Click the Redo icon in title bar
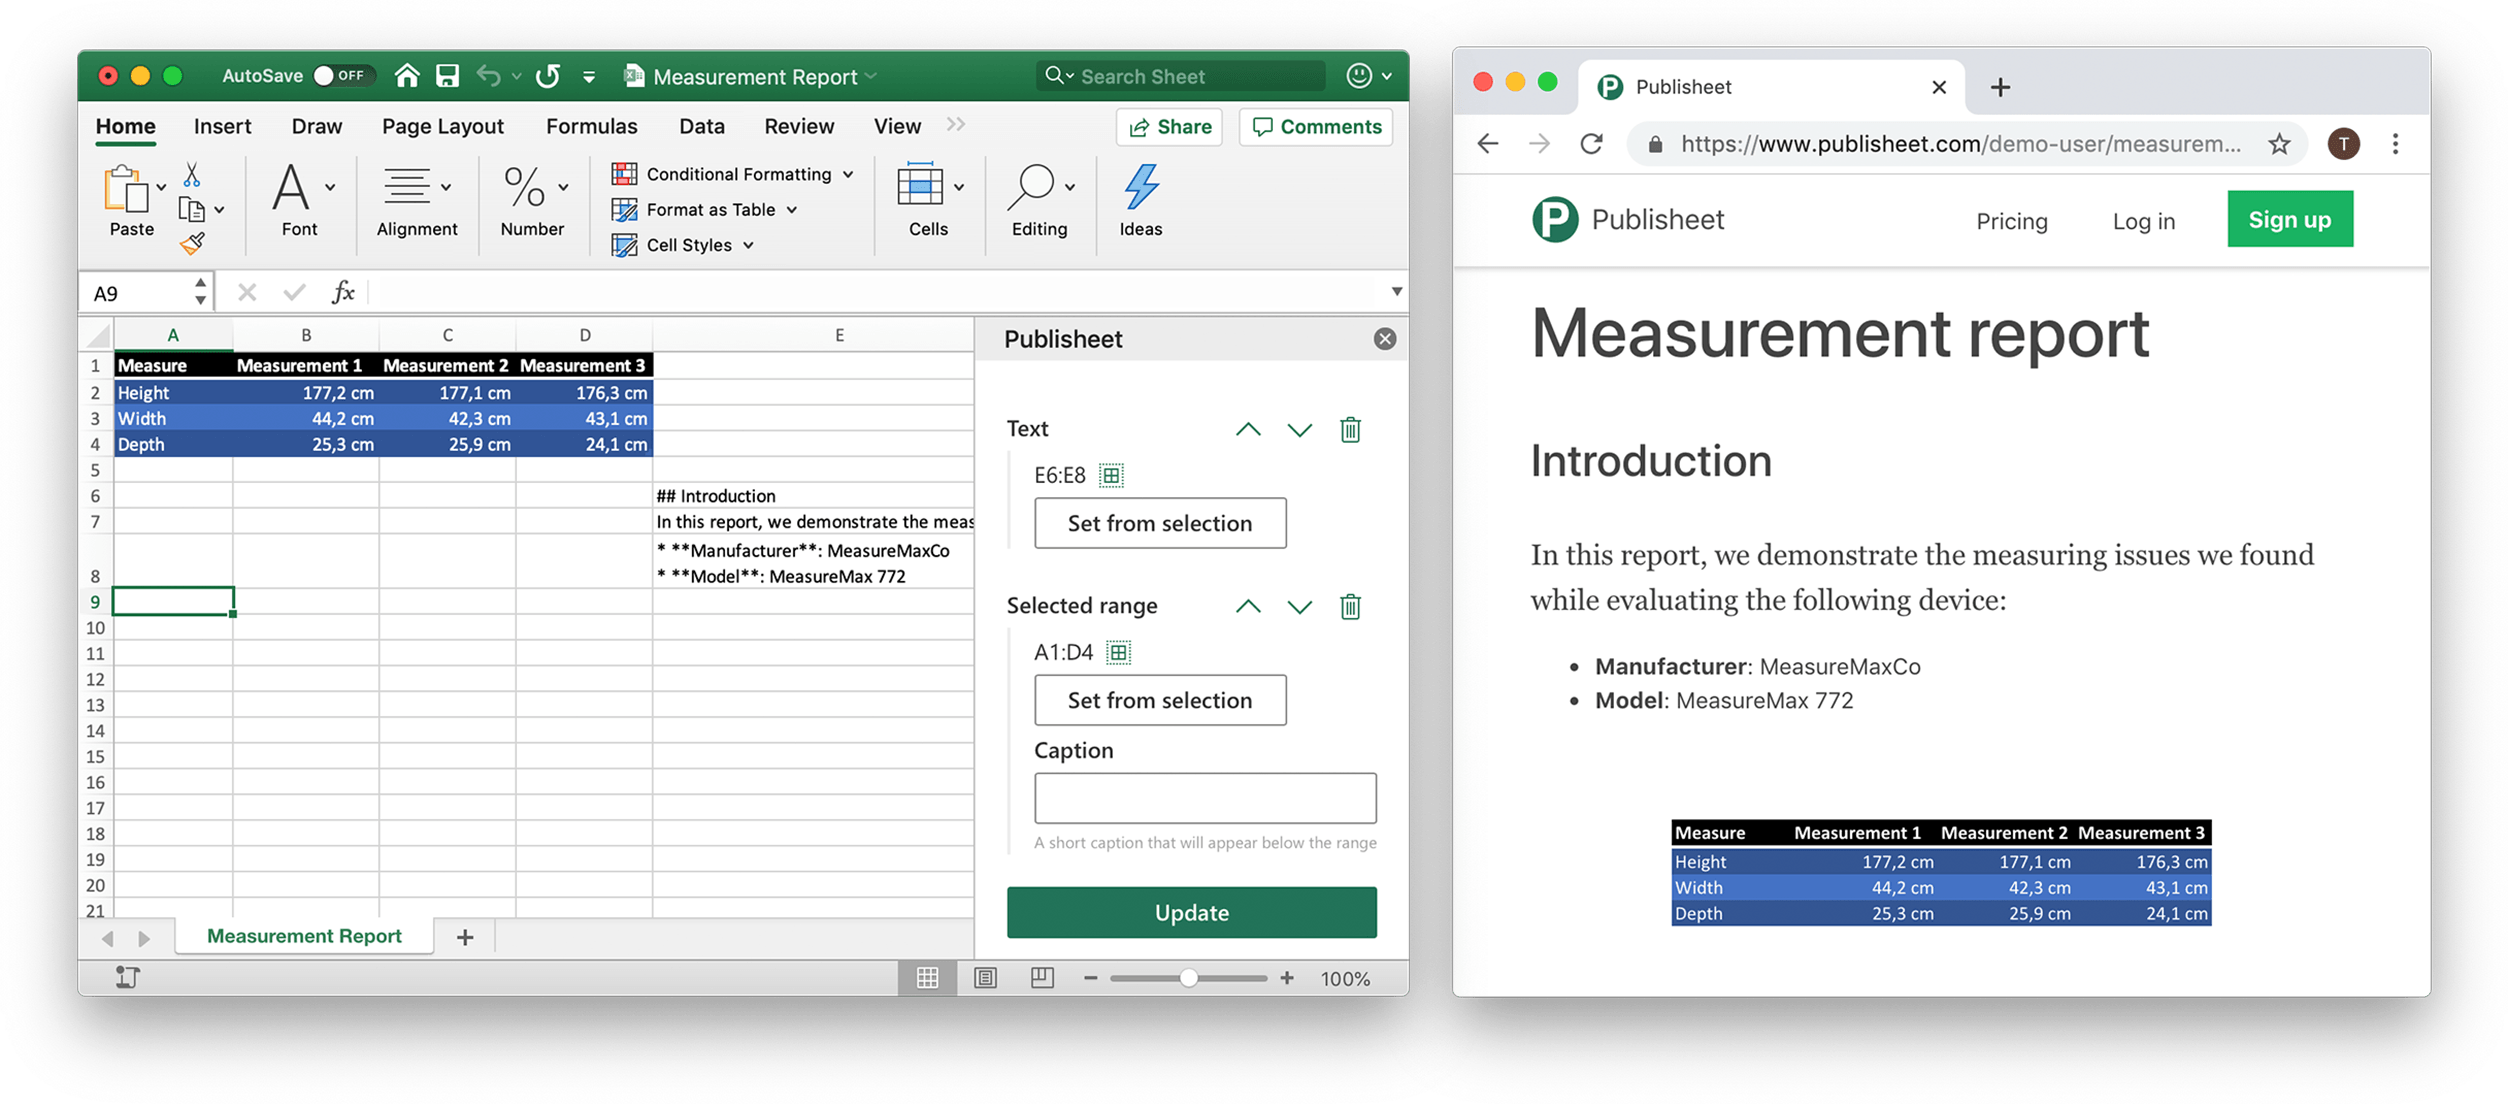2508x1104 pixels. click(x=548, y=76)
